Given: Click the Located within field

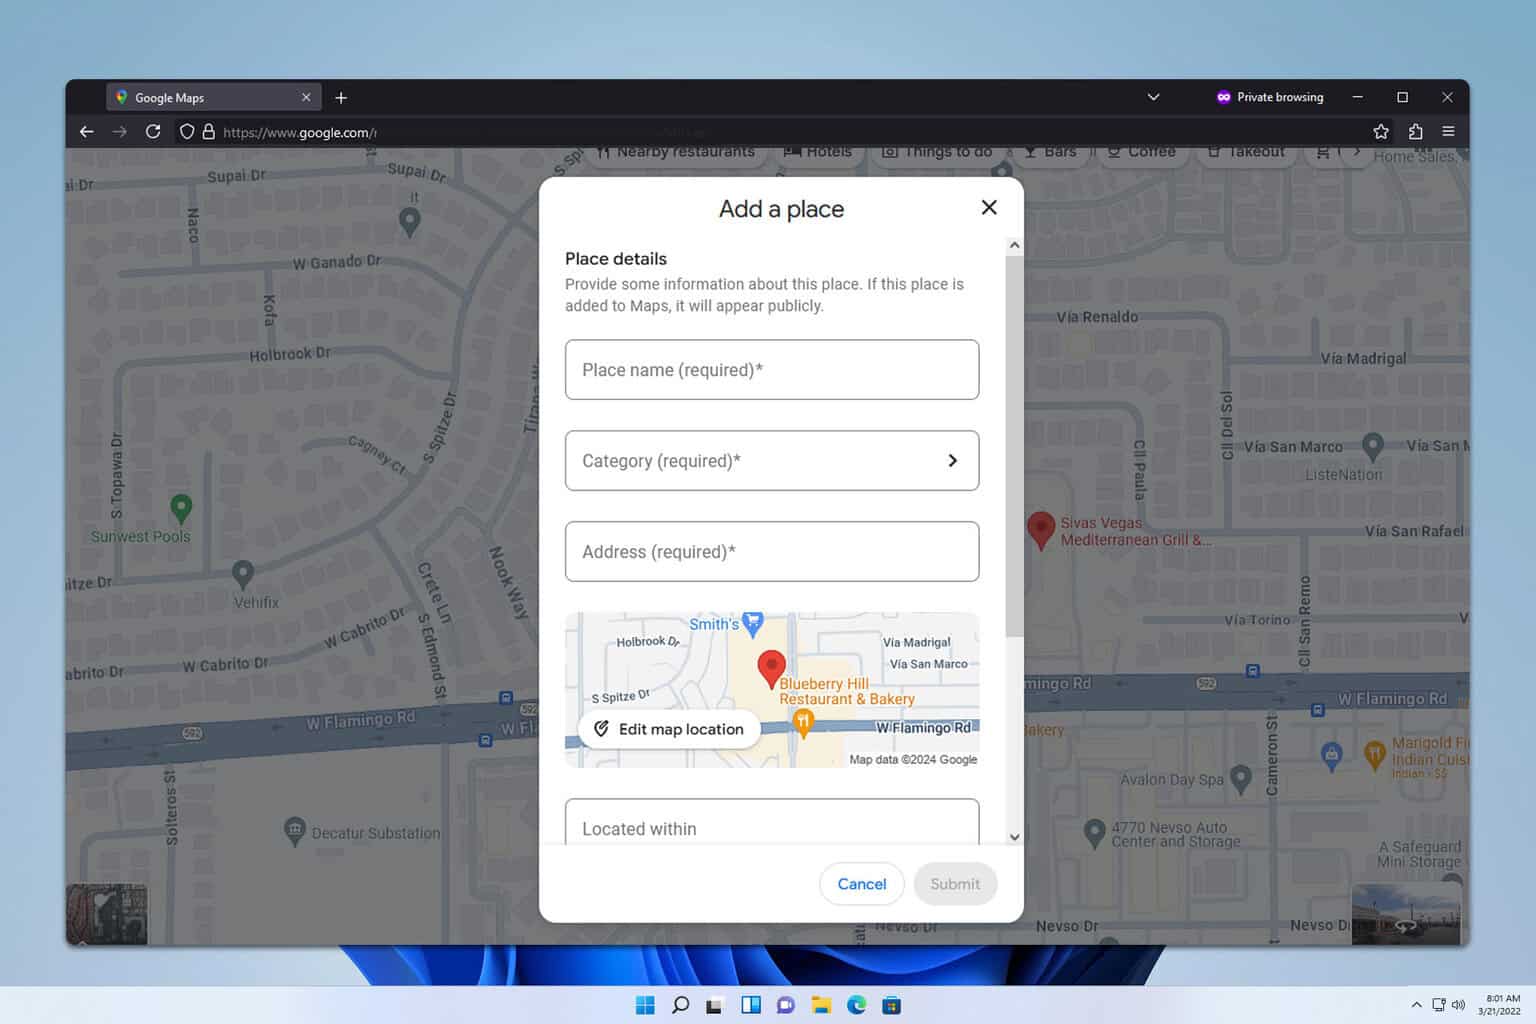Looking at the screenshot, I should pyautogui.click(x=772, y=823).
